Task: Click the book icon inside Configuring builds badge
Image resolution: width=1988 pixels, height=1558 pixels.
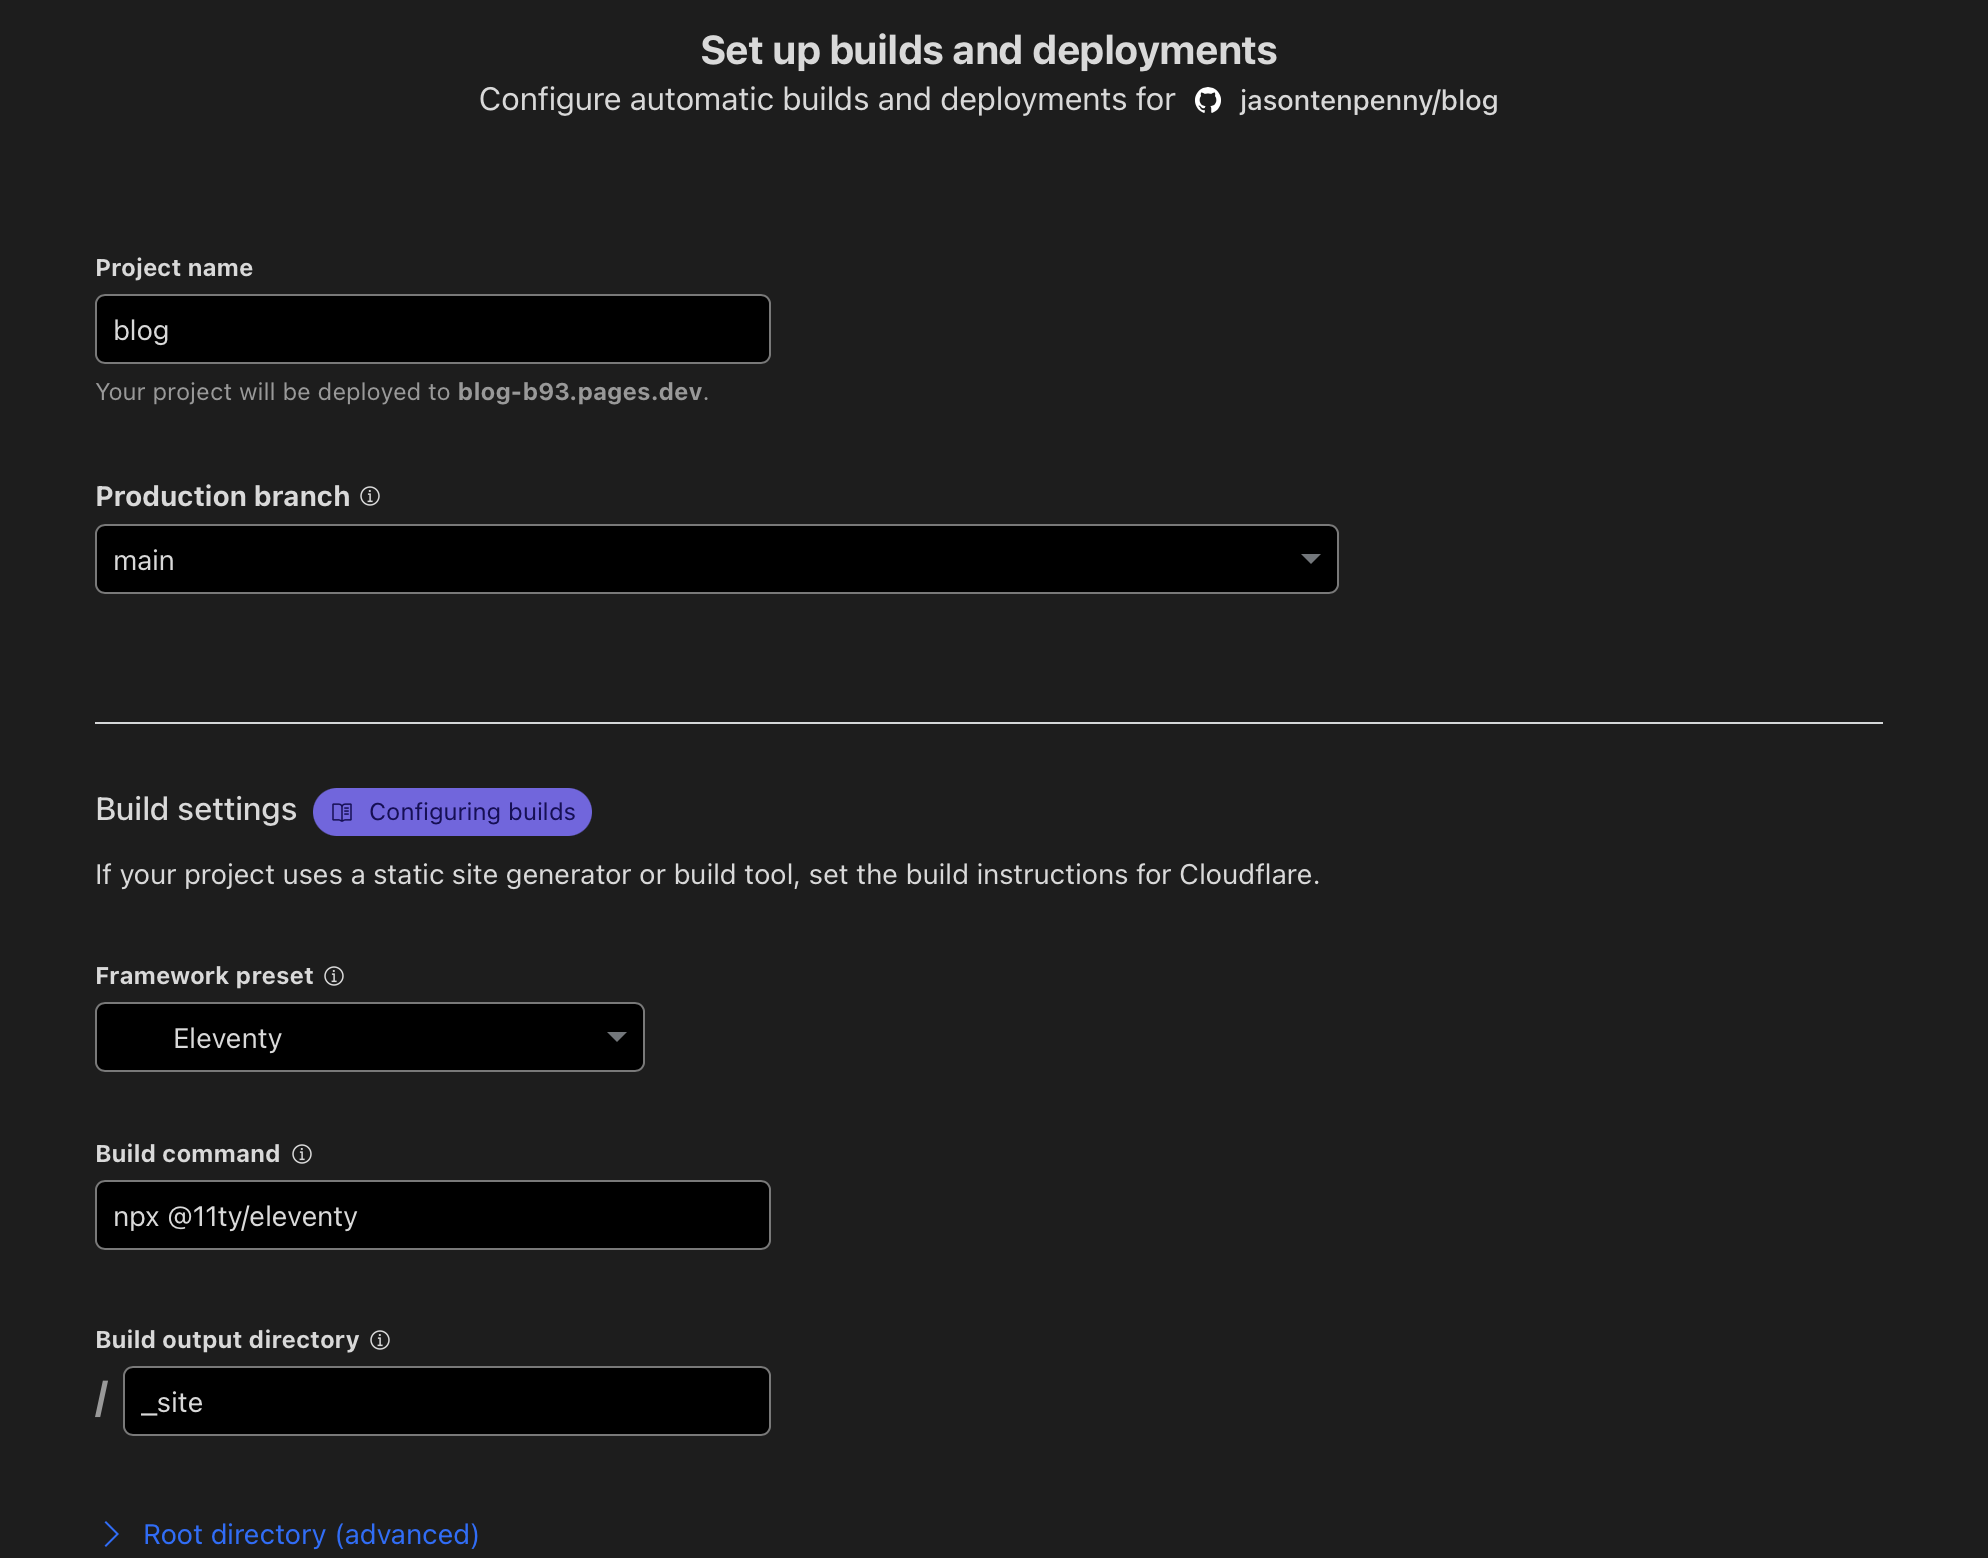Action: click(x=343, y=812)
